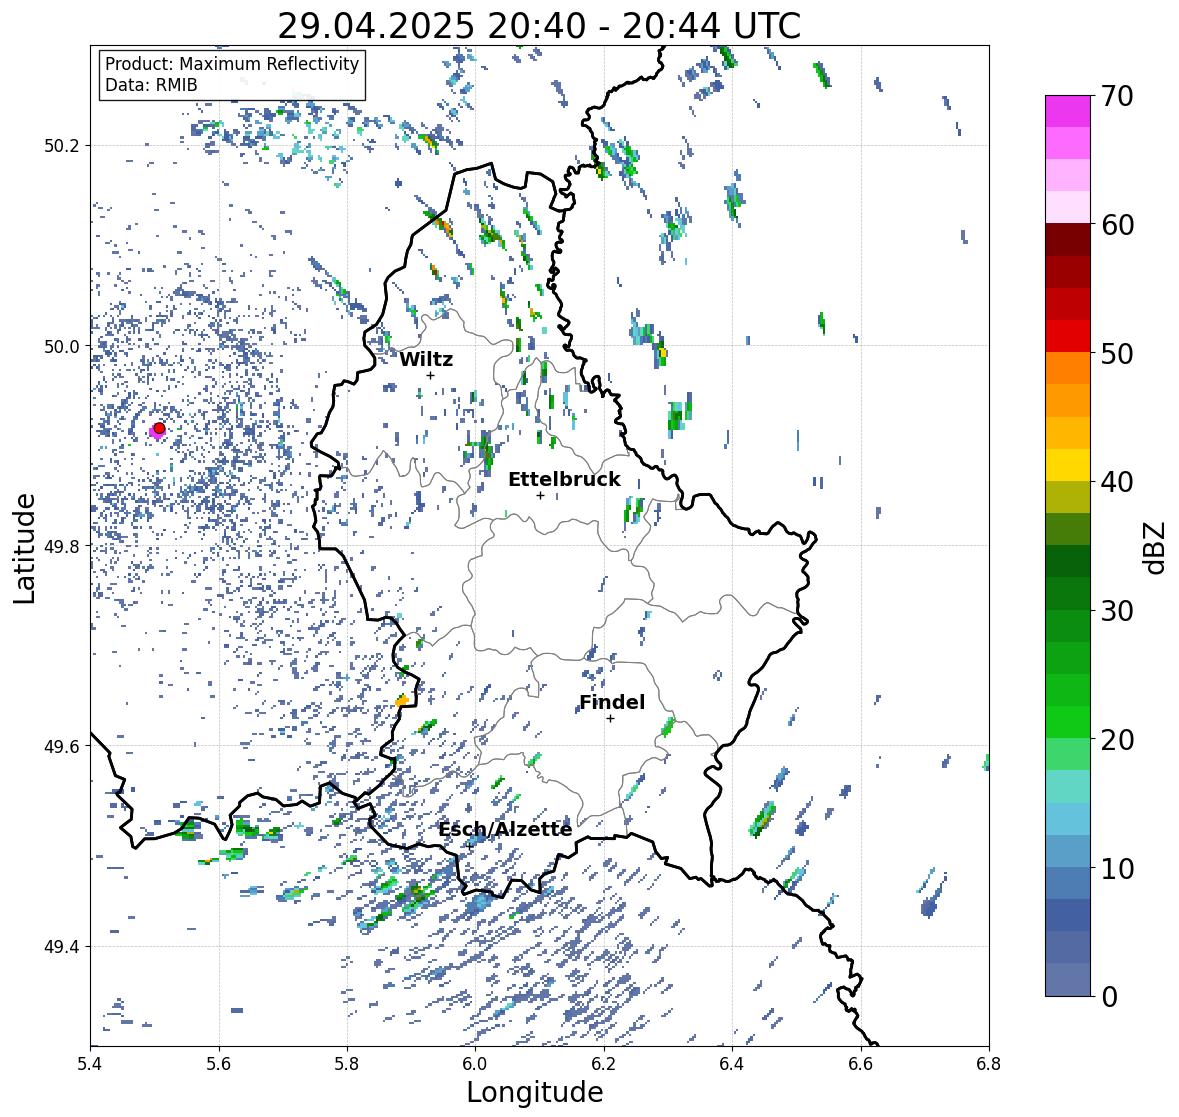Click the colorbar tick label 60
1179x1117 pixels.
[1117, 225]
